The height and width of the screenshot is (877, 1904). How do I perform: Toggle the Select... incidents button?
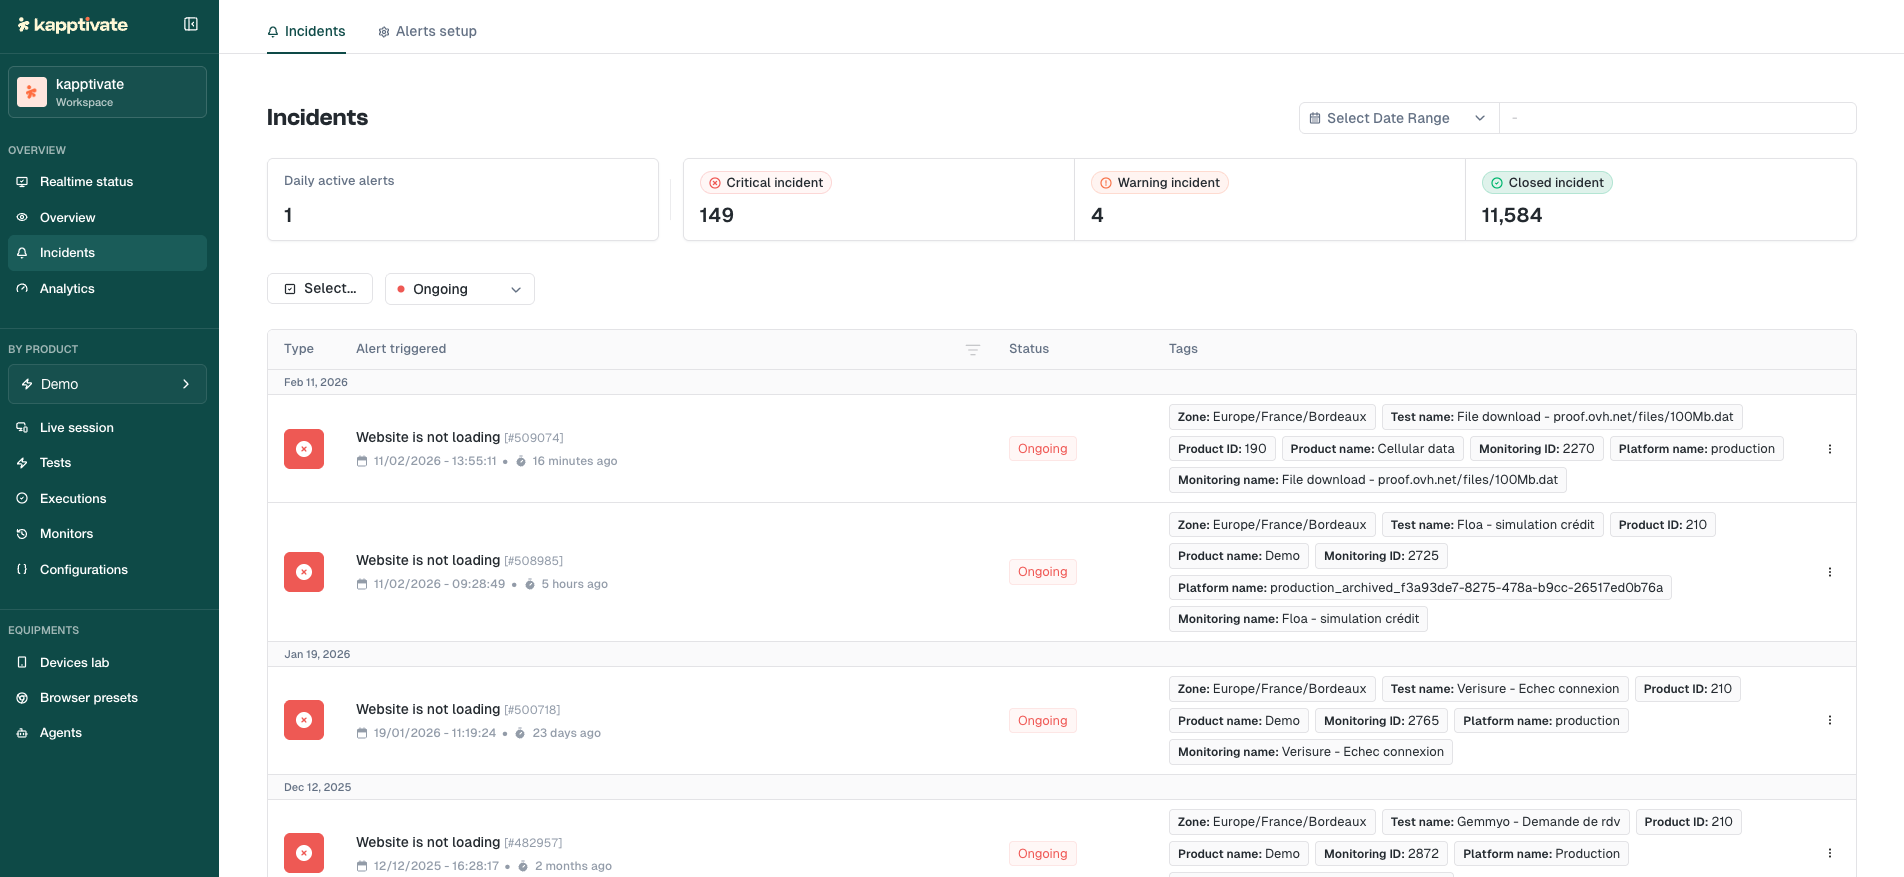point(320,289)
